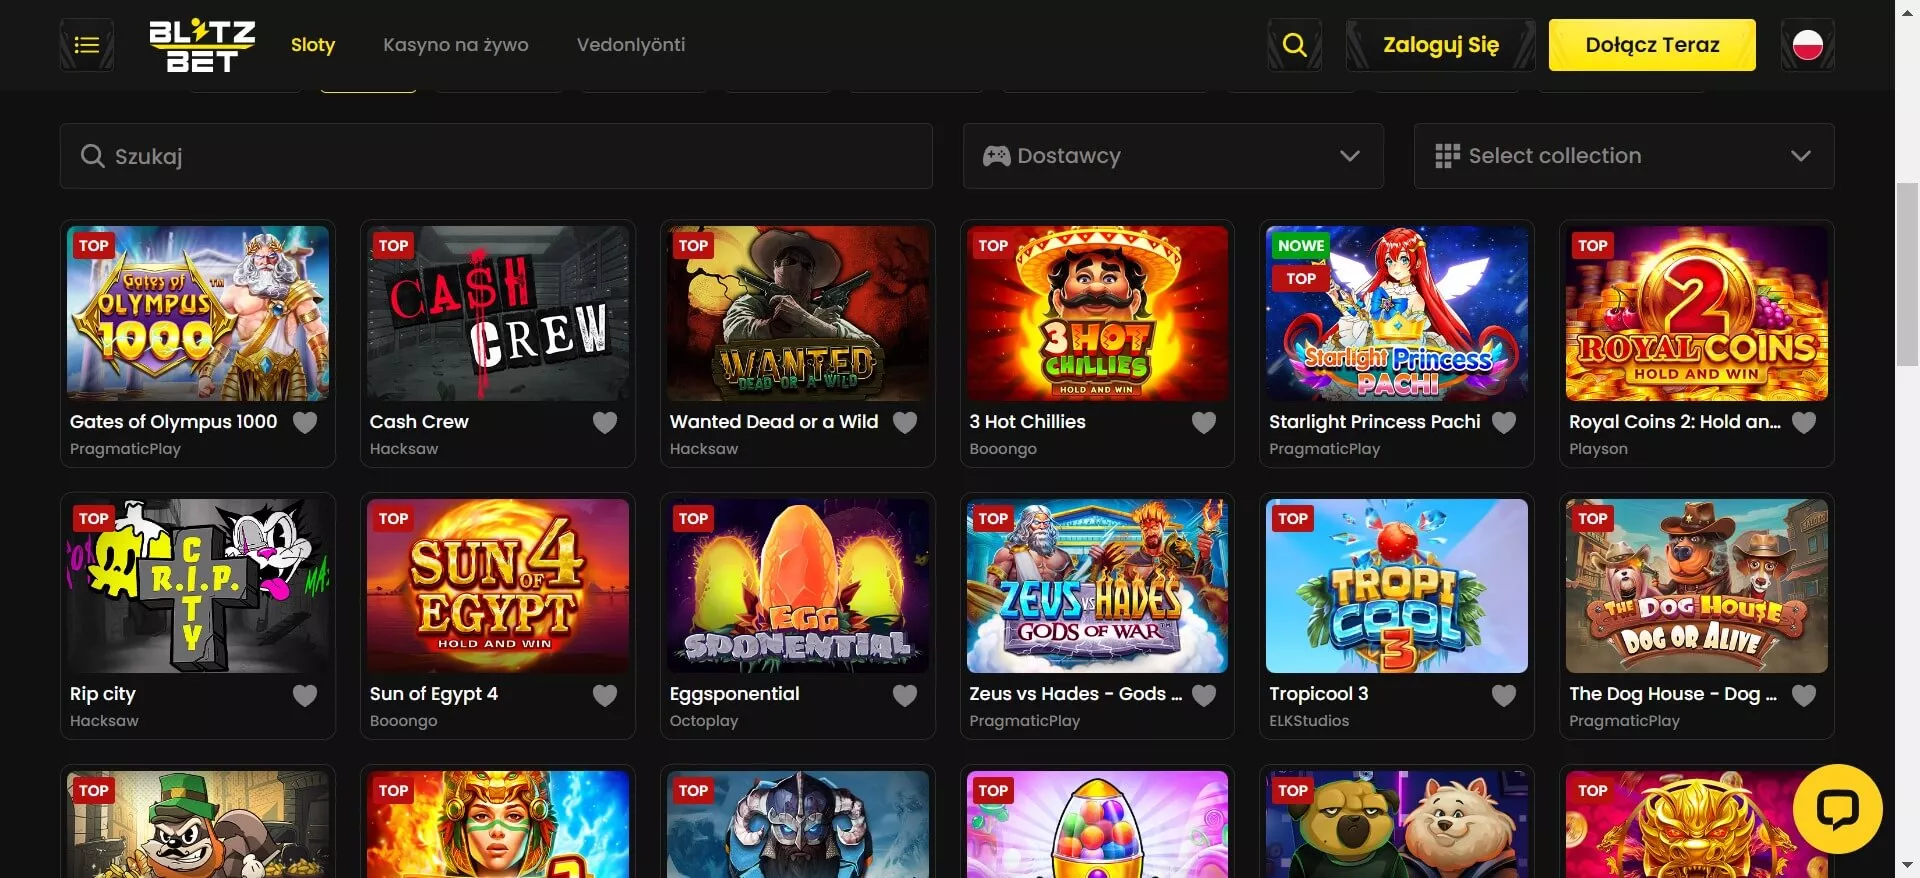This screenshot has height=878, width=1920.
Task: Open the Wanted Dead or a Wild thumbnail
Action: pos(797,313)
